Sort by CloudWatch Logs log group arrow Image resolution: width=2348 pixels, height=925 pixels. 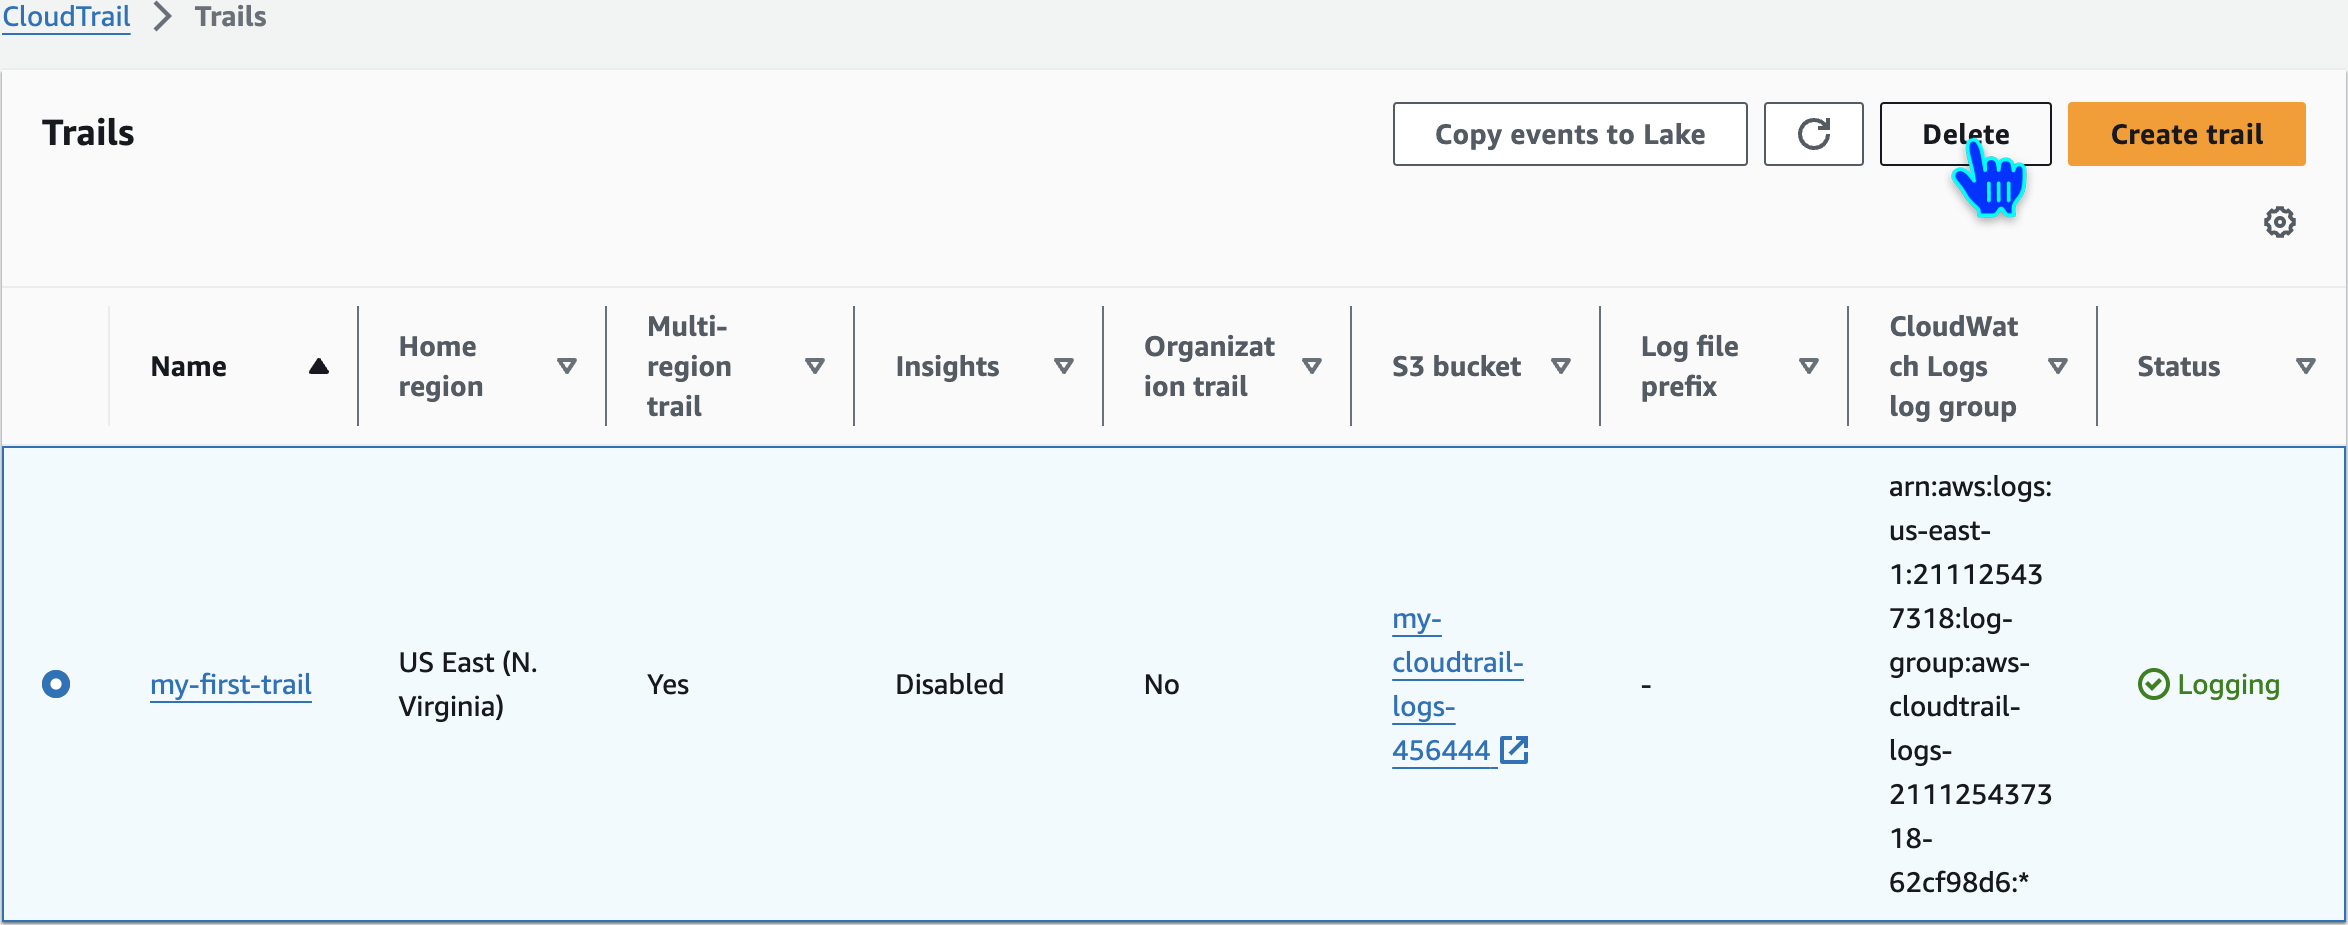click(2058, 366)
